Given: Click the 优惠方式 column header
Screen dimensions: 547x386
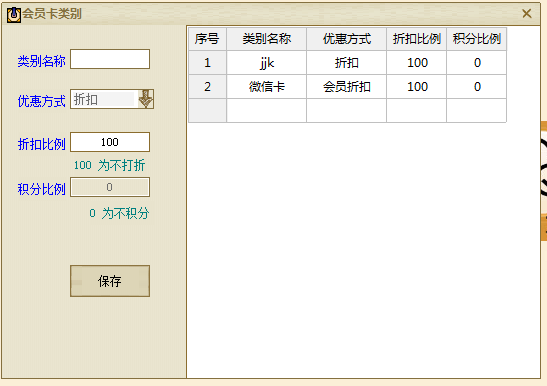Looking at the screenshot, I should coord(346,39).
